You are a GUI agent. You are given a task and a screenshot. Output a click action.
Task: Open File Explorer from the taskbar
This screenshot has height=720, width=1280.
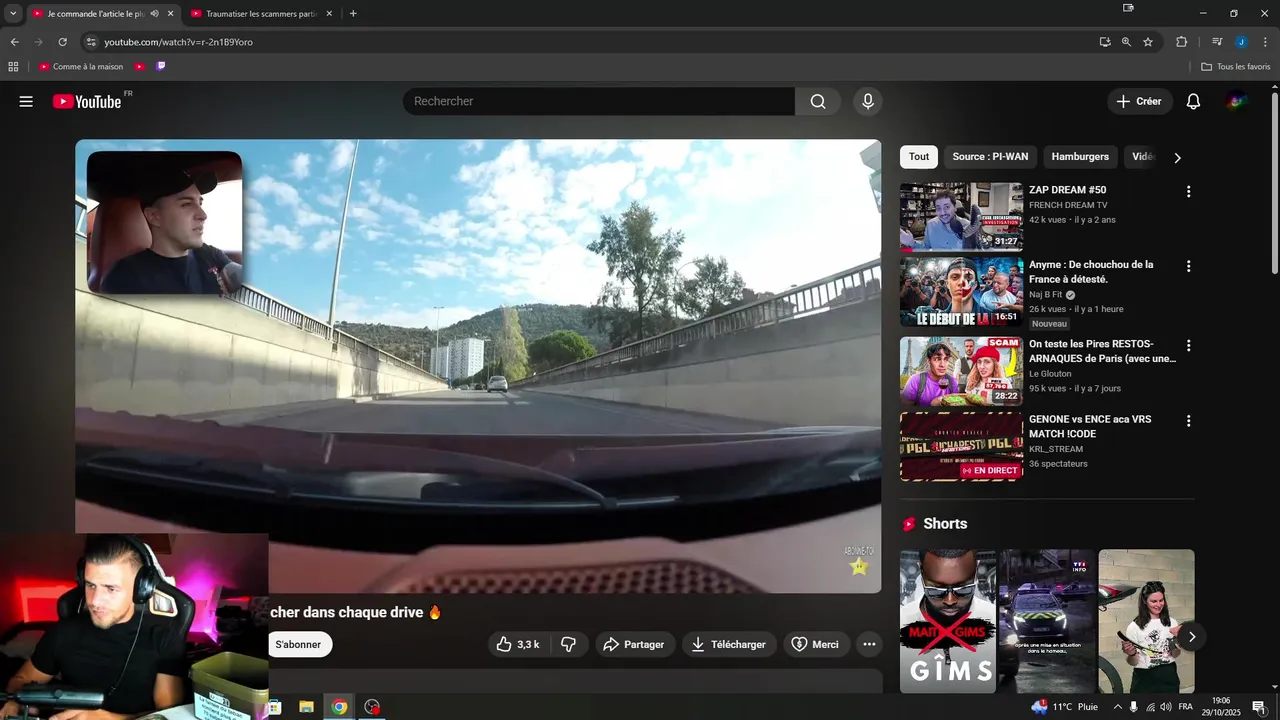click(306, 707)
